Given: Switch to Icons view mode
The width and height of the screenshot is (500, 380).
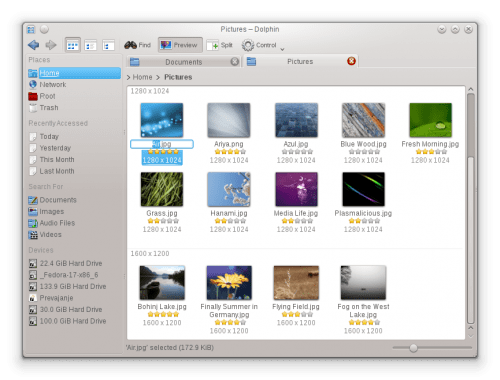Looking at the screenshot, I should (73, 45).
